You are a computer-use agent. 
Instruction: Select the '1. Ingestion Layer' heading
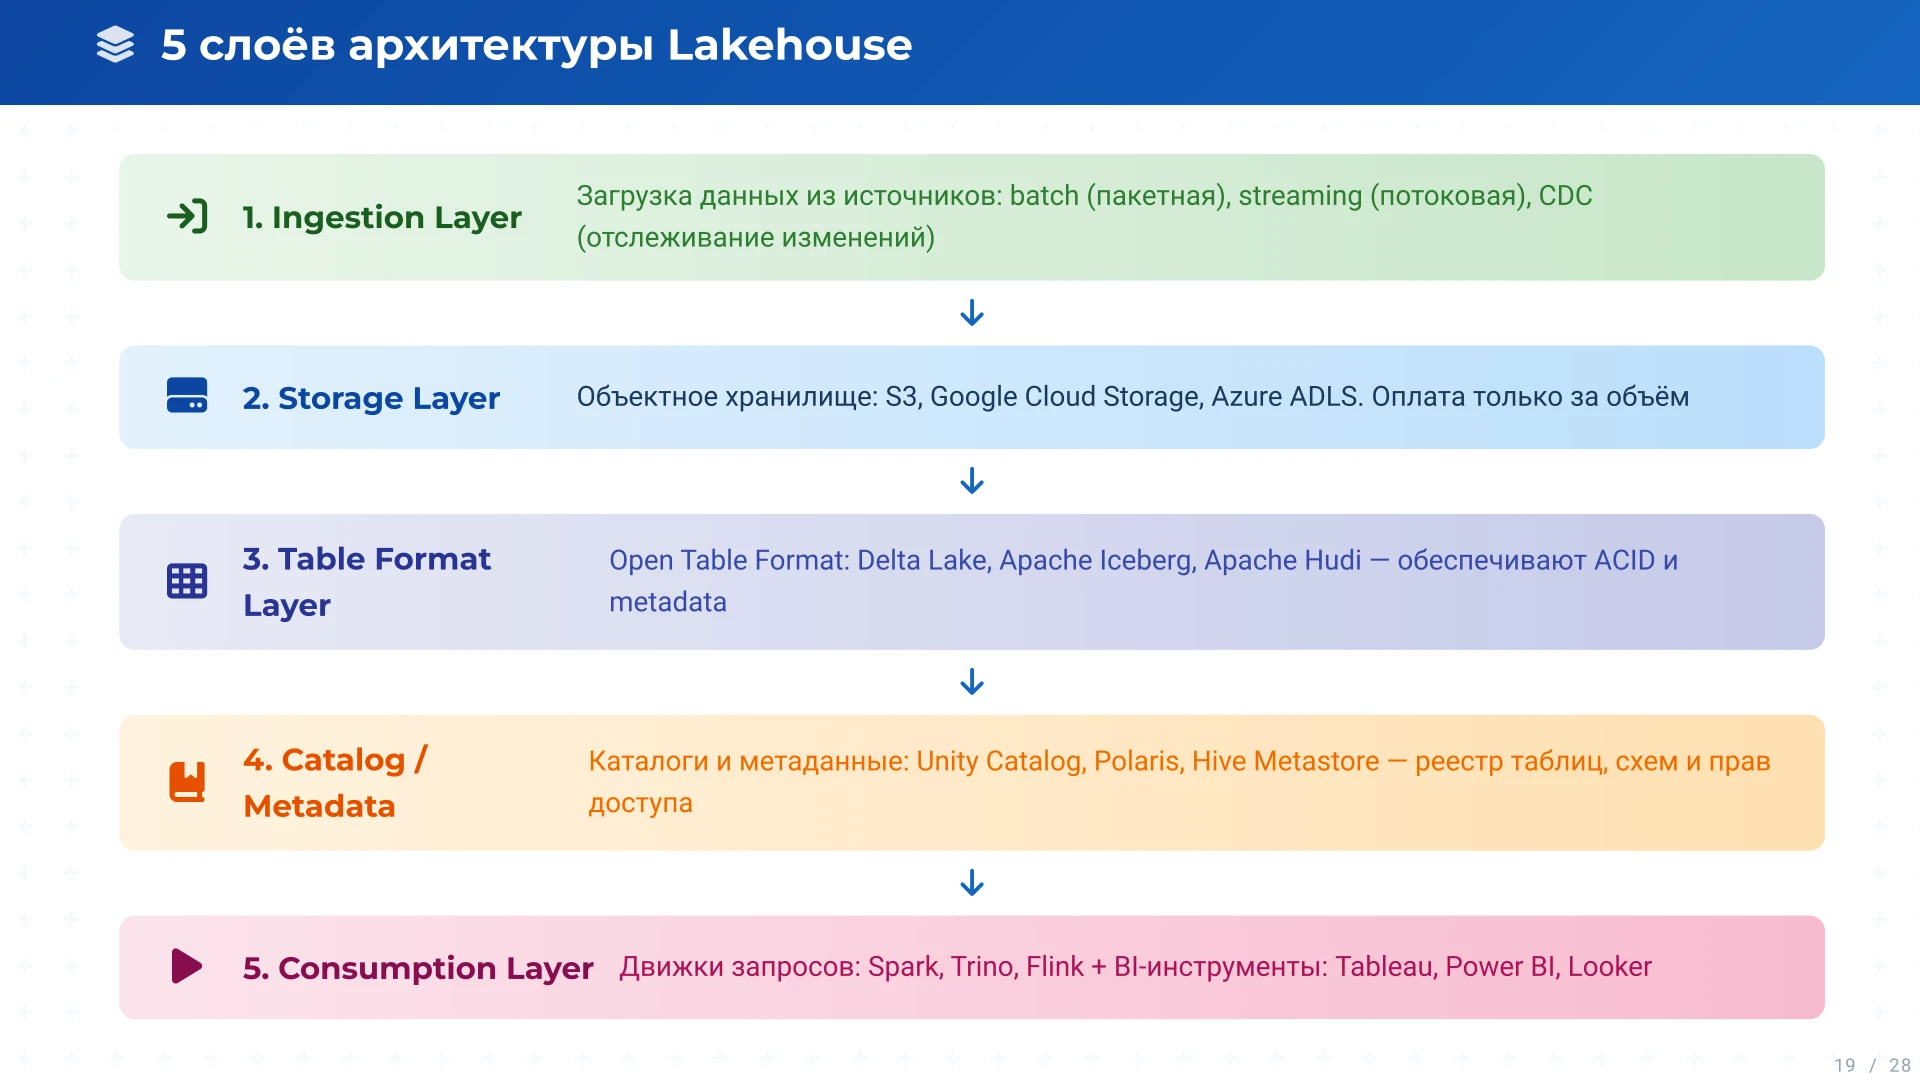(382, 217)
